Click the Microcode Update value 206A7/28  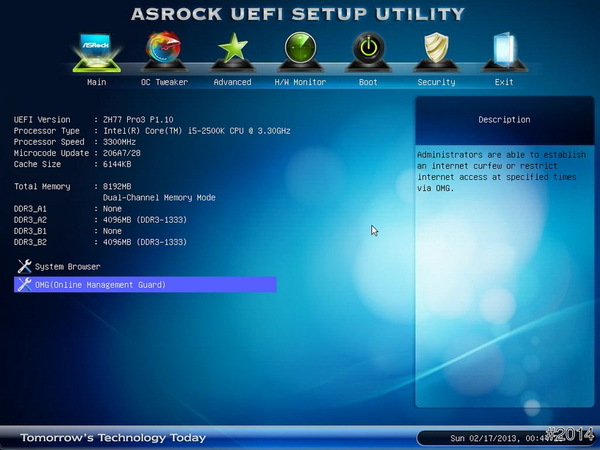(122, 153)
